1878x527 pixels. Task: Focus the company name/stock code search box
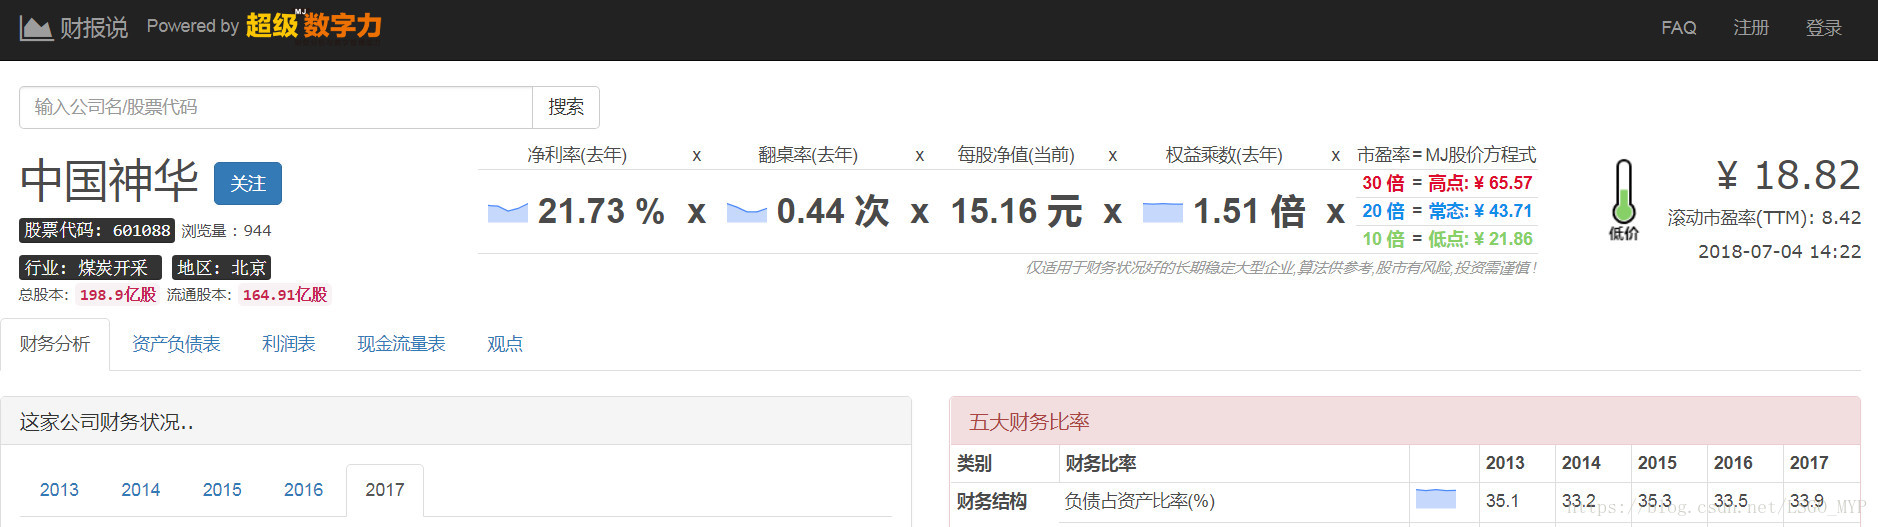(276, 107)
